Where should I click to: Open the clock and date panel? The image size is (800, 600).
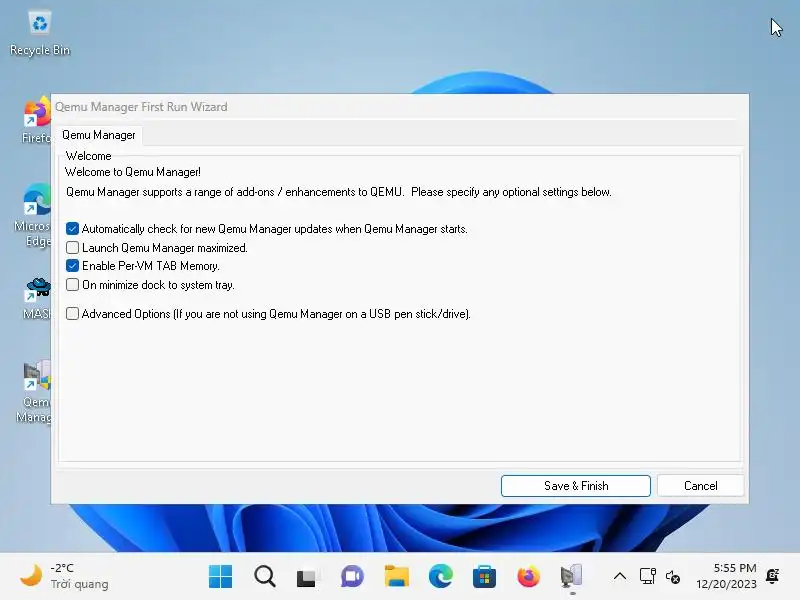[726, 576]
